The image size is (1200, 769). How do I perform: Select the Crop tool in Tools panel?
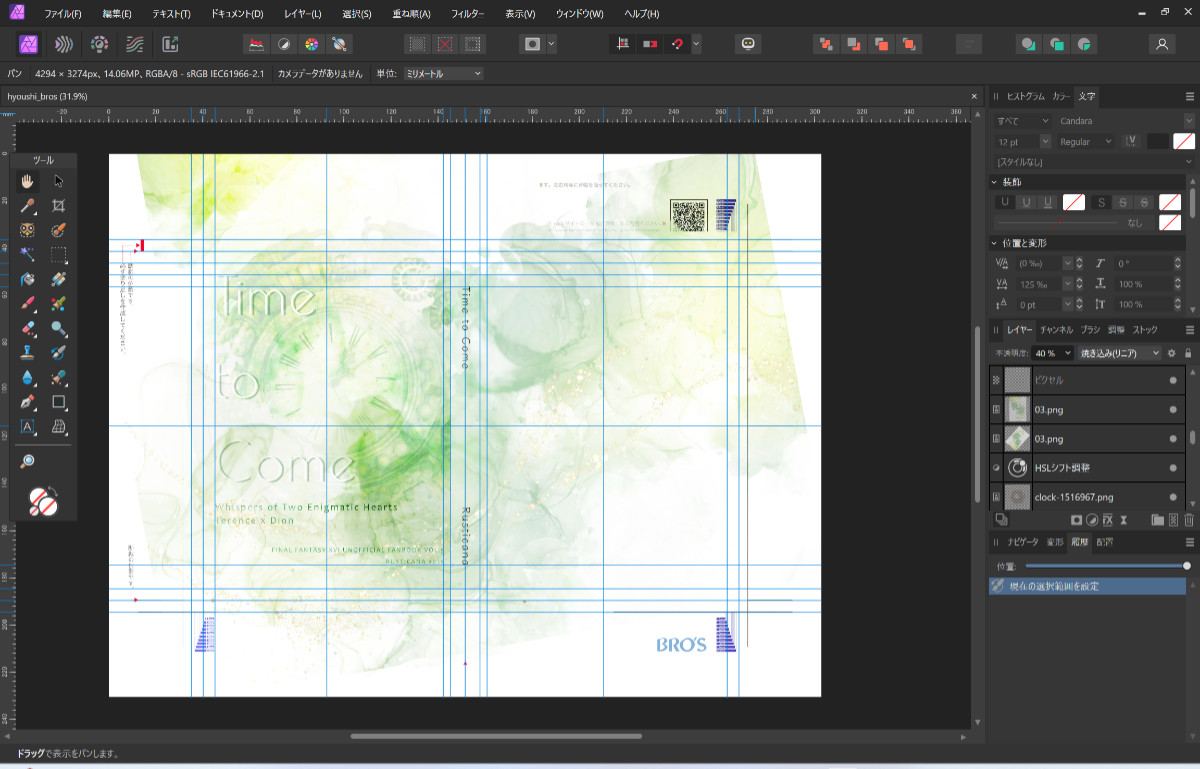pyautogui.click(x=59, y=206)
